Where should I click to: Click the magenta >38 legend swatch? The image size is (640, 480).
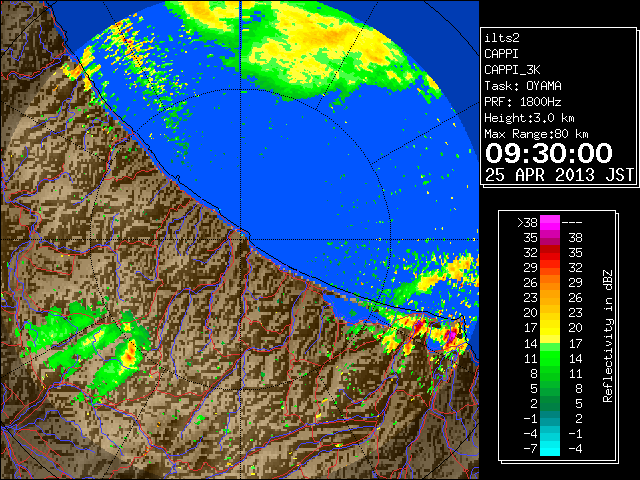pyautogui.click(x=550, y=223)
